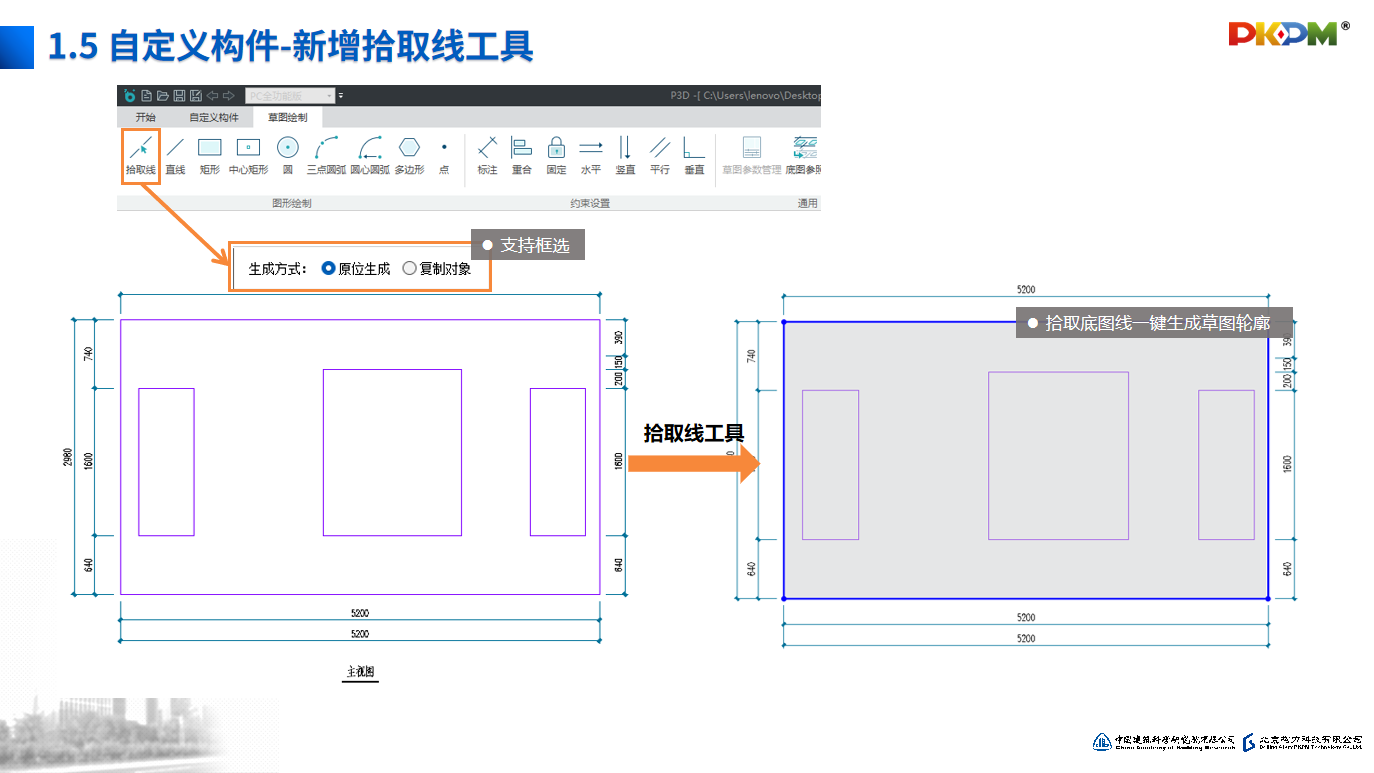
Task: Choose the 矩形 rectangle tool
Action: tap(209, 156)
